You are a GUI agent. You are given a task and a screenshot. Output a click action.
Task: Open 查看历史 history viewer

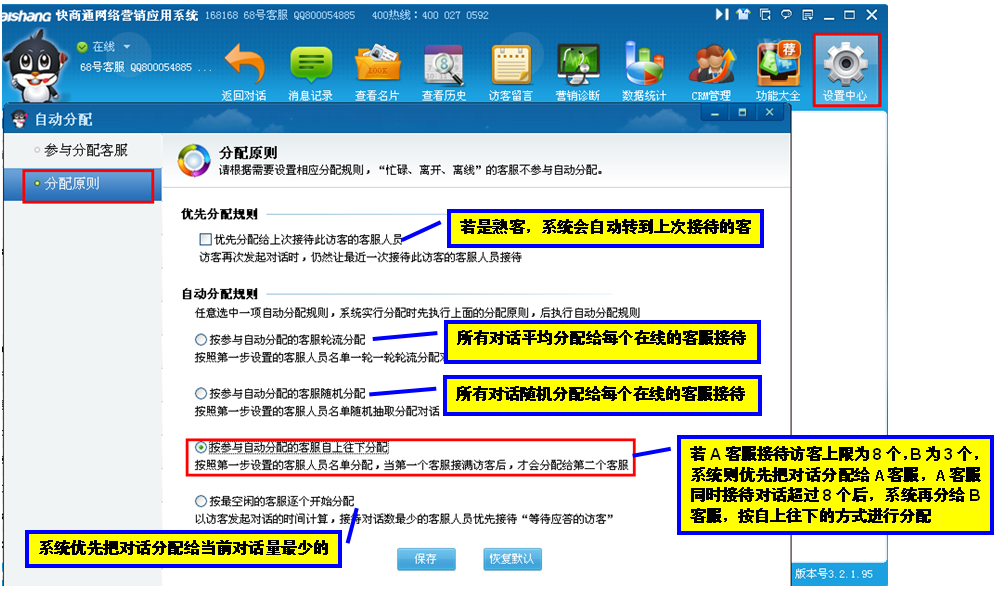coord(443,68)
